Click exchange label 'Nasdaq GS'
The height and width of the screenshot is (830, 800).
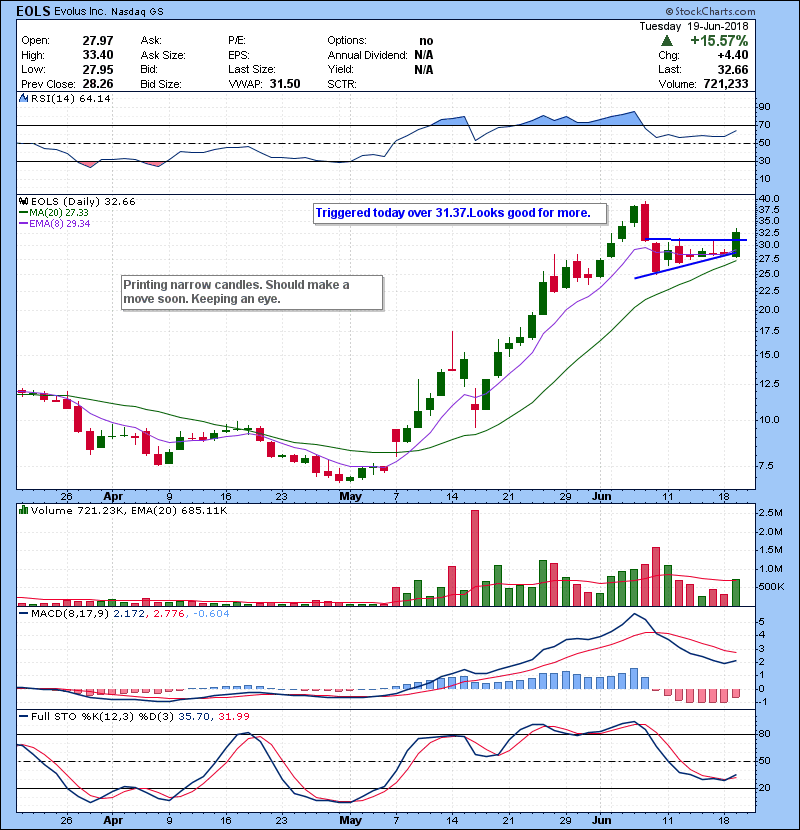click(x=138, y=12)
